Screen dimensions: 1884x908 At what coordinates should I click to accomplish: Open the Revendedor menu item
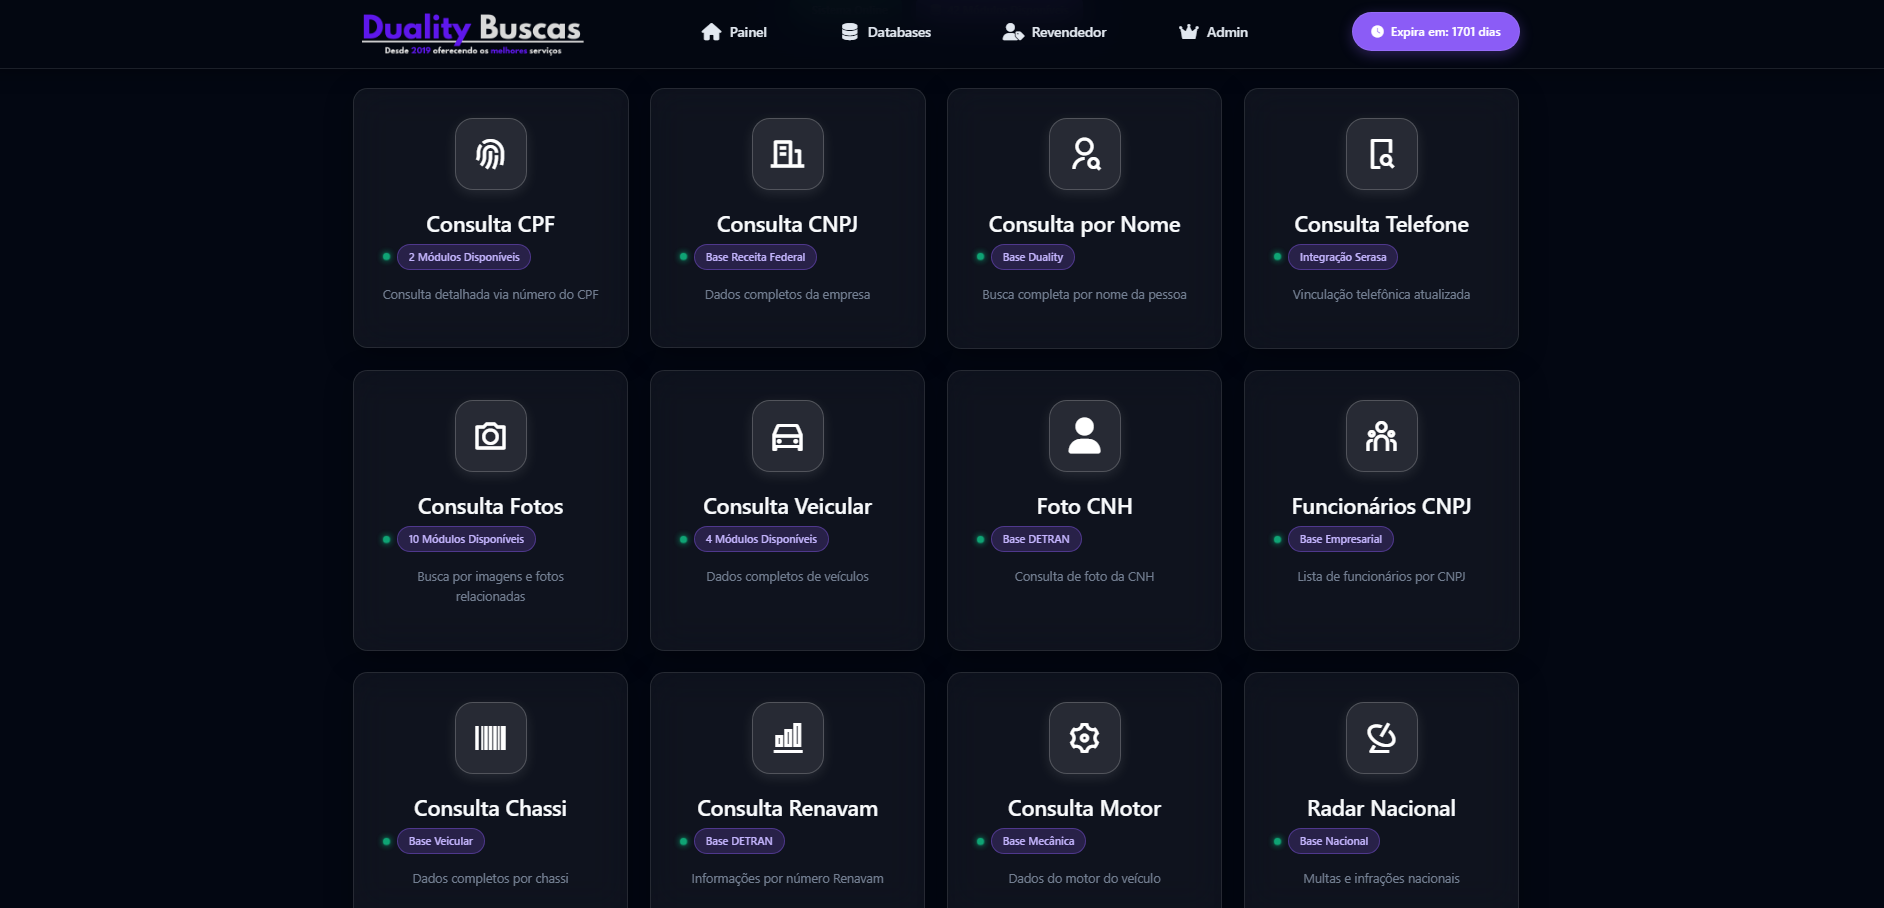[1054, 32]
